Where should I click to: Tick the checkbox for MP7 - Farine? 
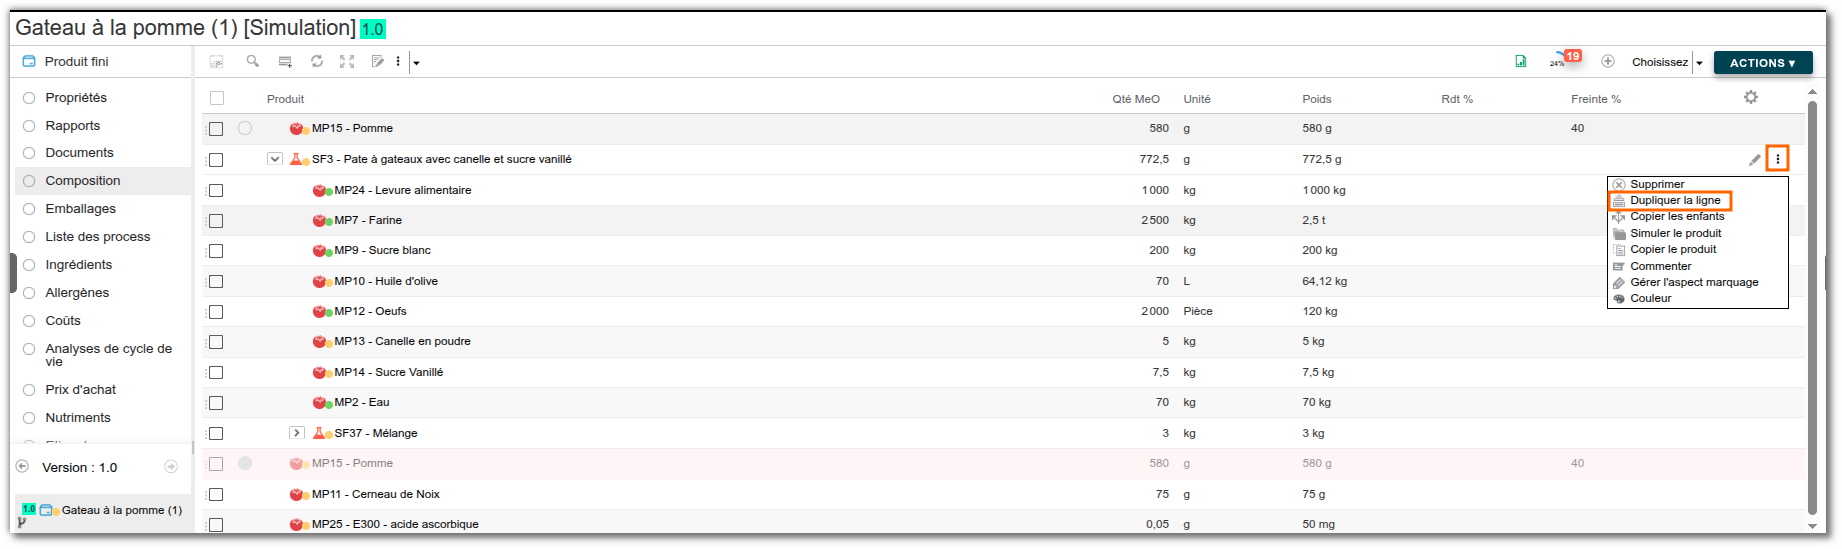click(x=216, y=221)
